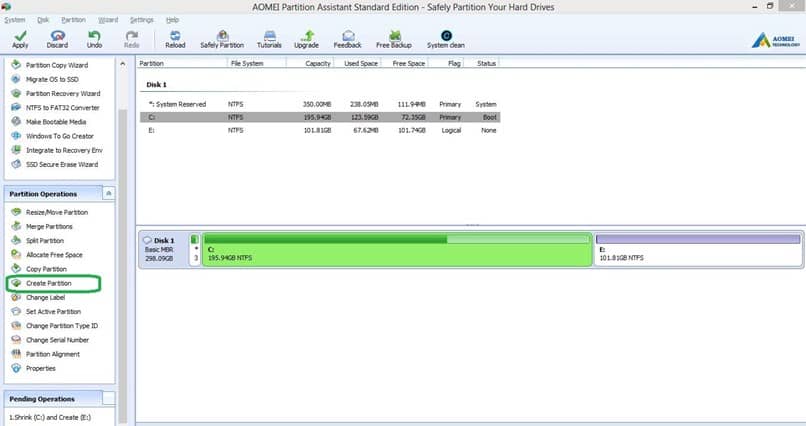Open the Help menu
The height and width of the screenshot is (426, 806).
point(172,20)
